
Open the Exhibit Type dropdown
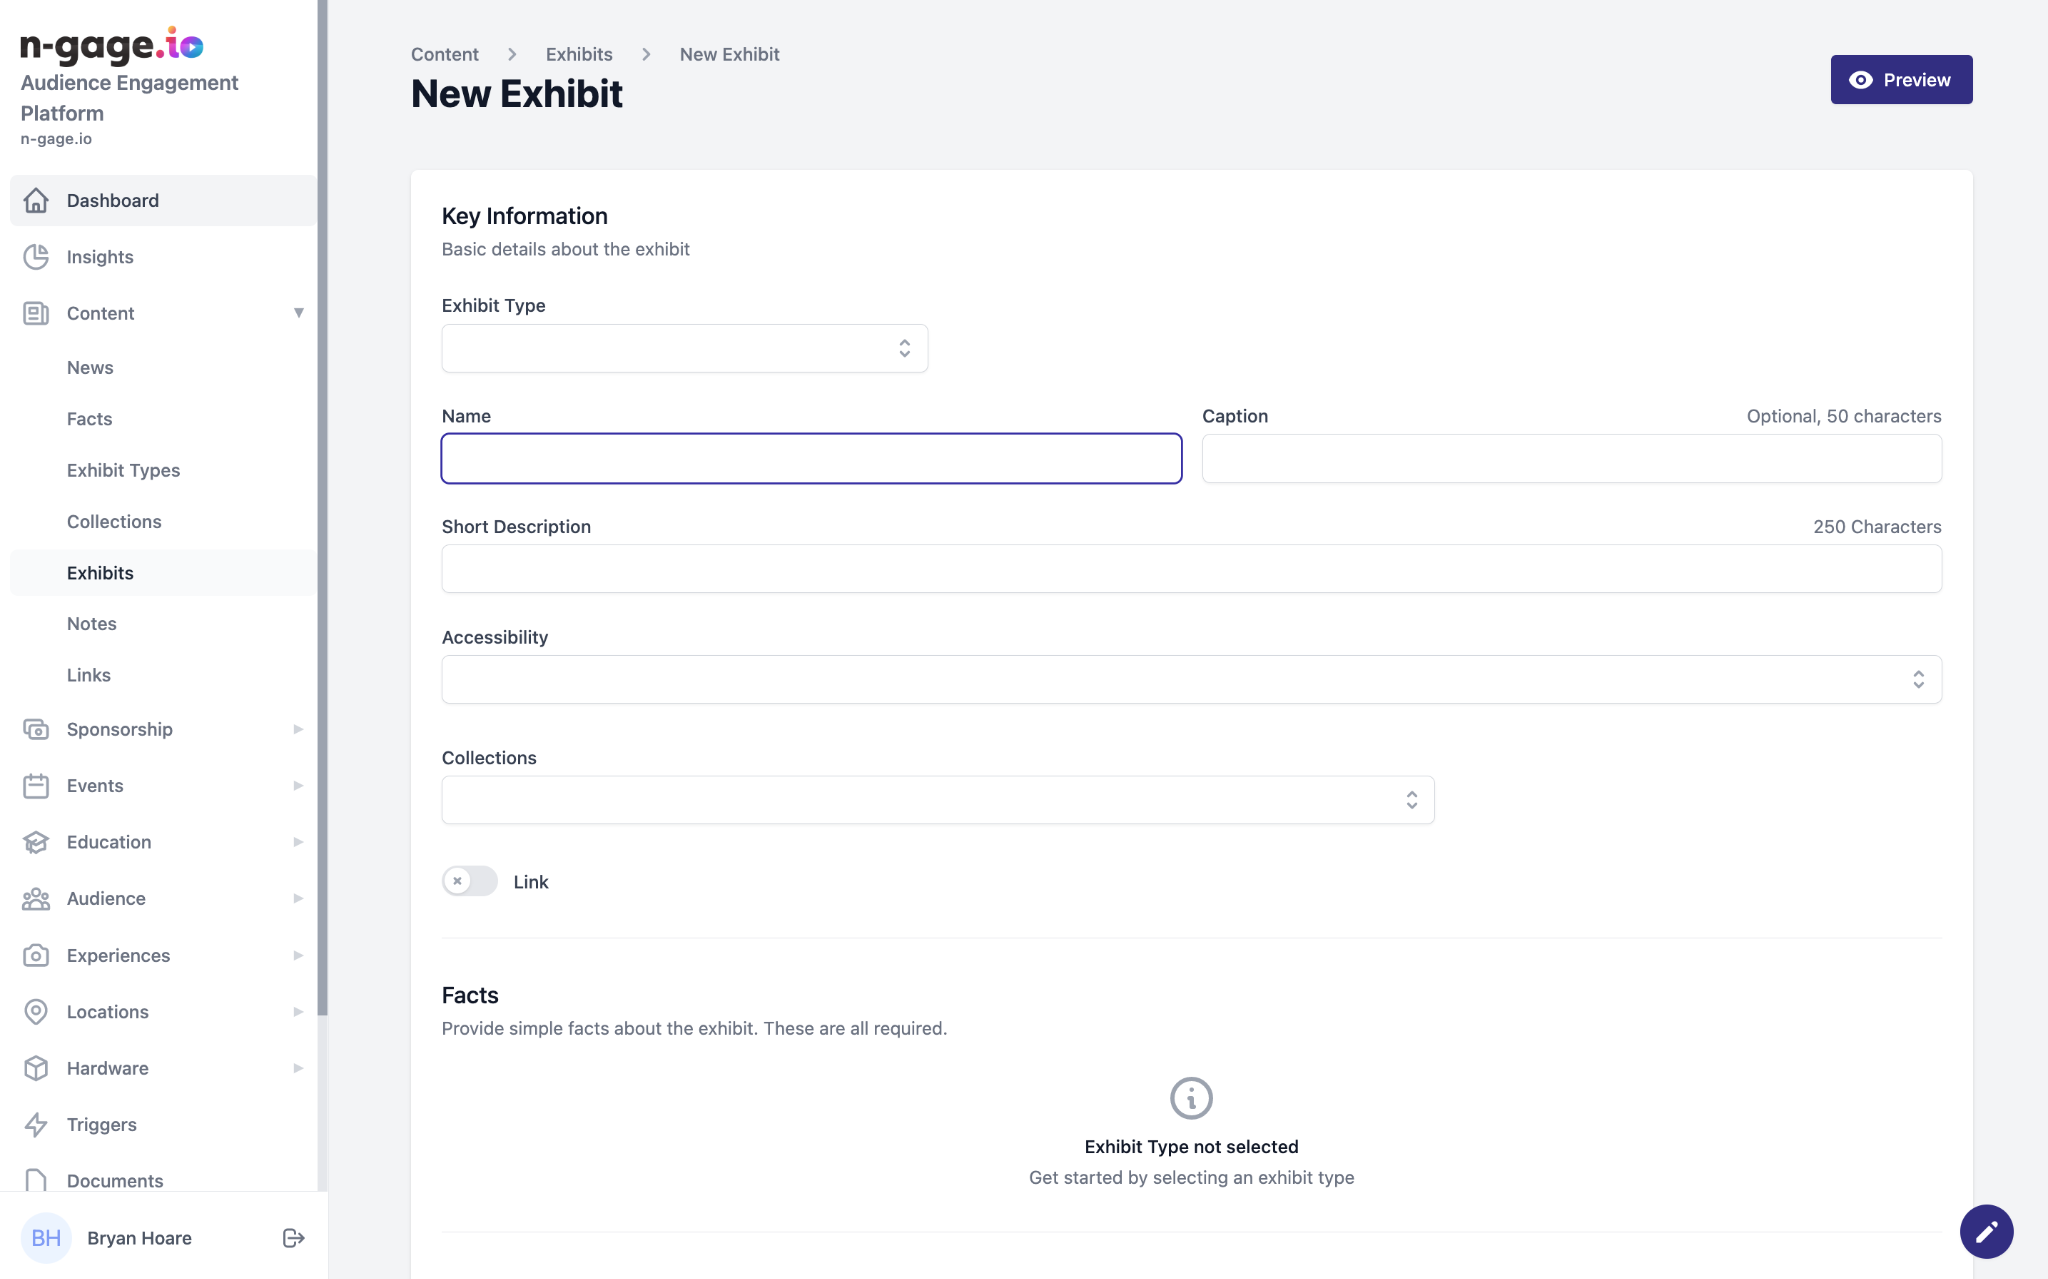pyautogui.click(x=684, y=348)
